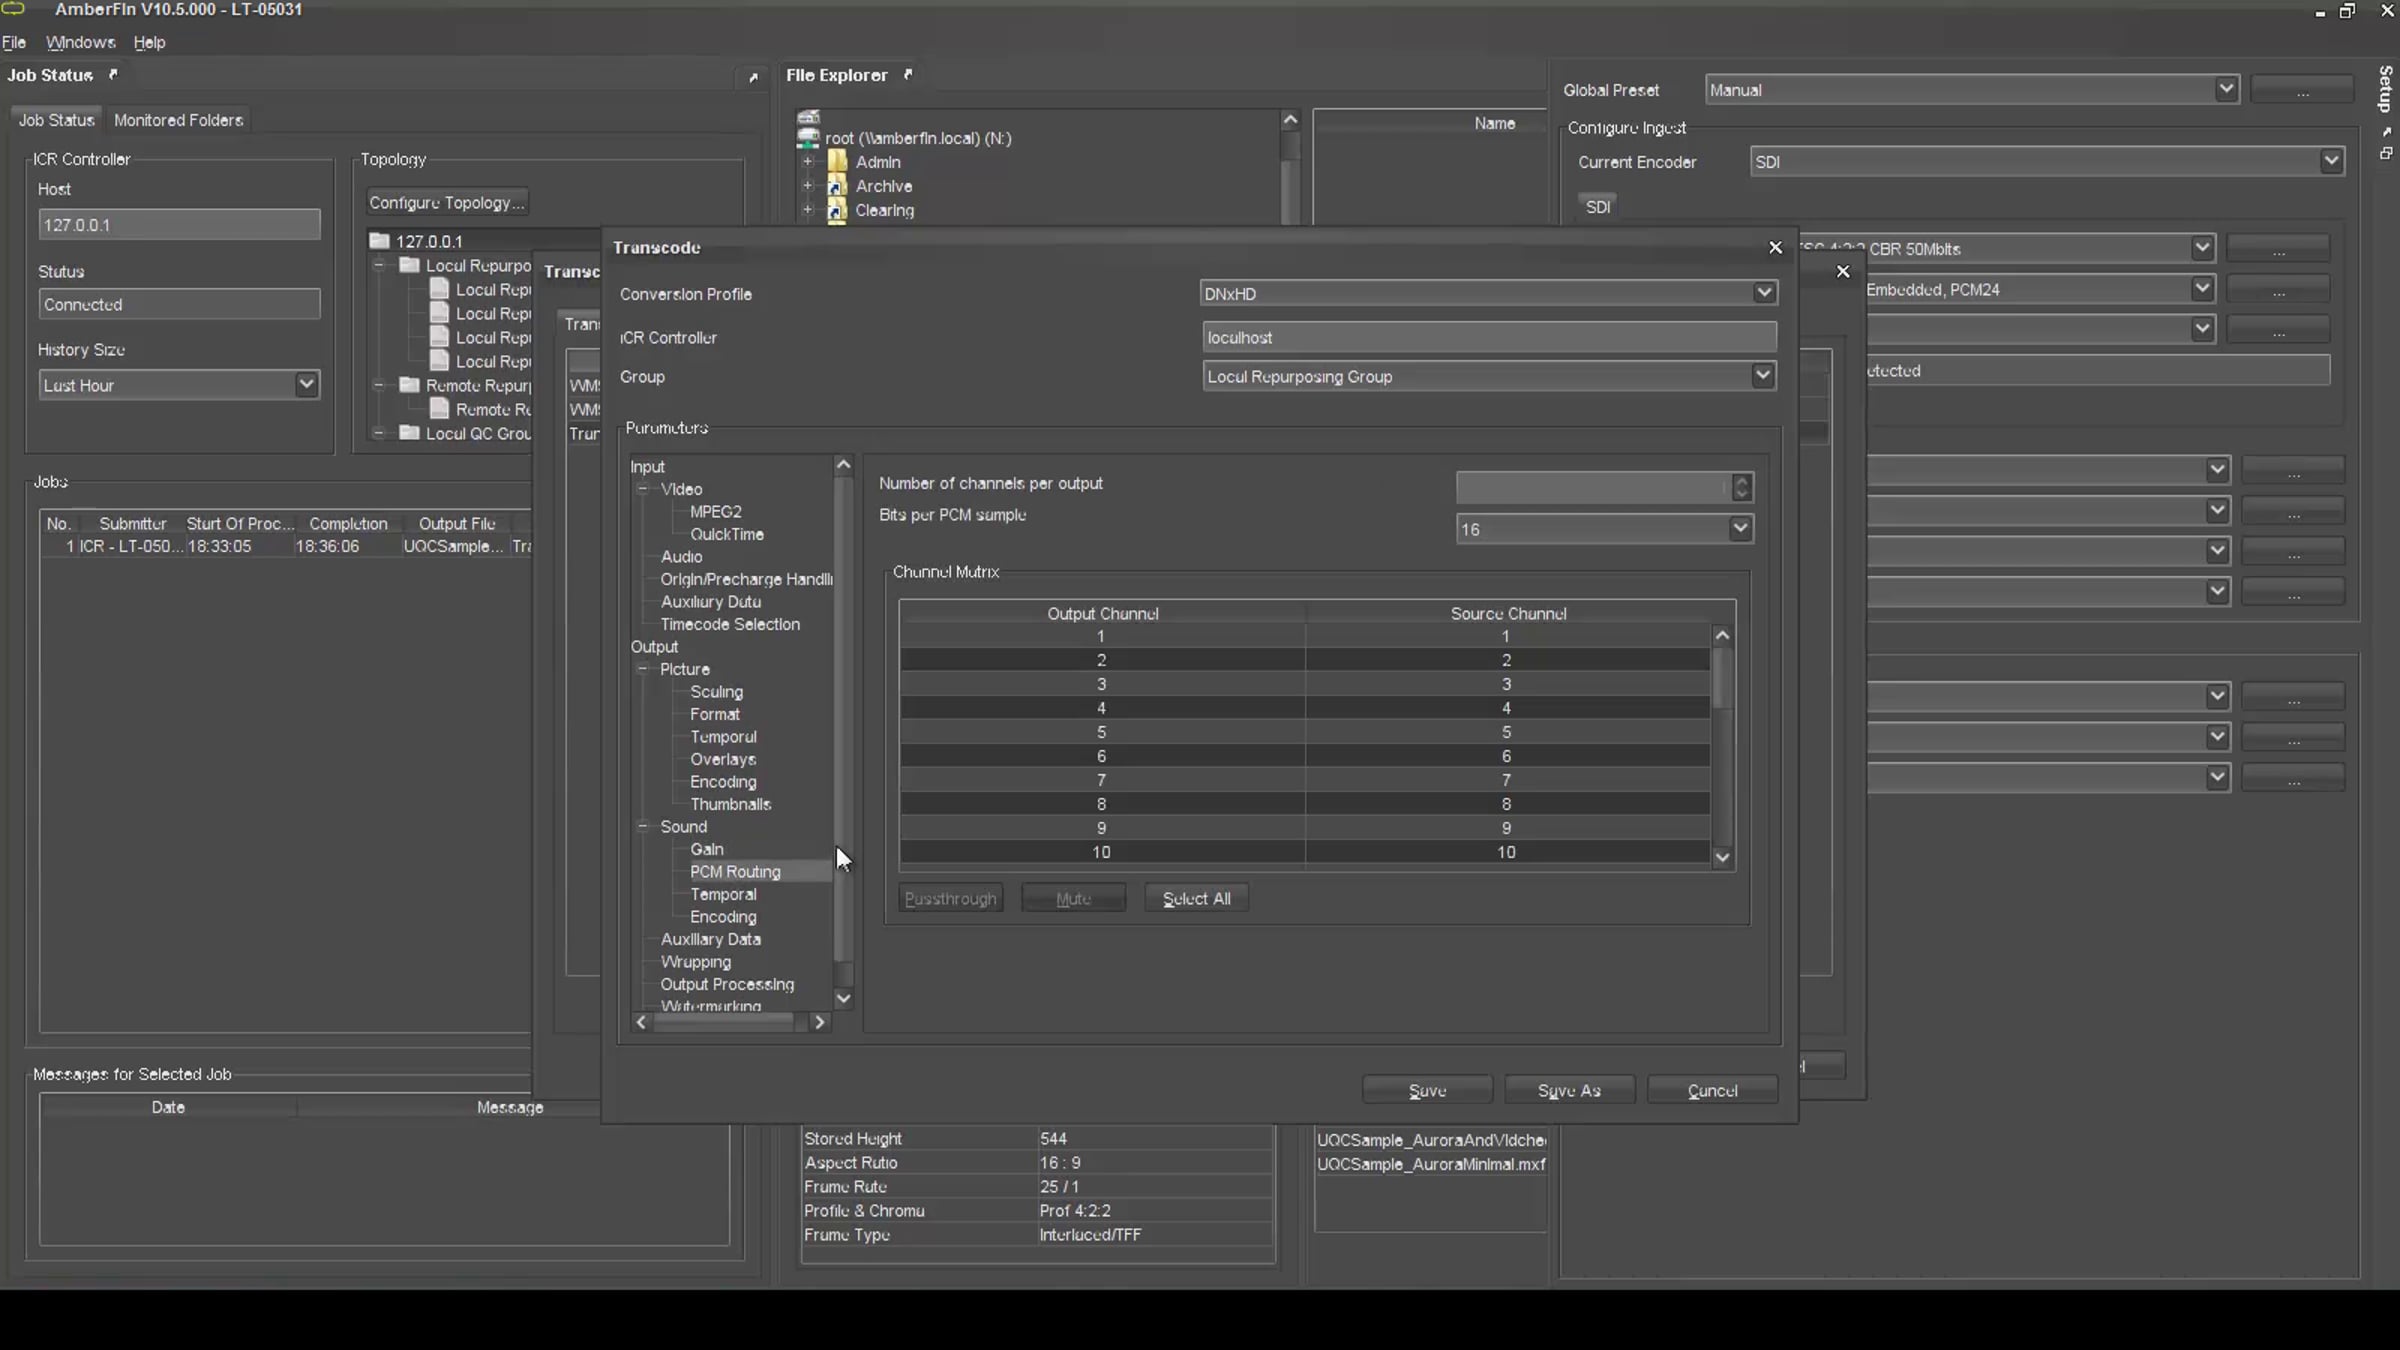2400x1350 pixels.
Task: Select Encoding under Sound in the tree
Action: point(722,917)
